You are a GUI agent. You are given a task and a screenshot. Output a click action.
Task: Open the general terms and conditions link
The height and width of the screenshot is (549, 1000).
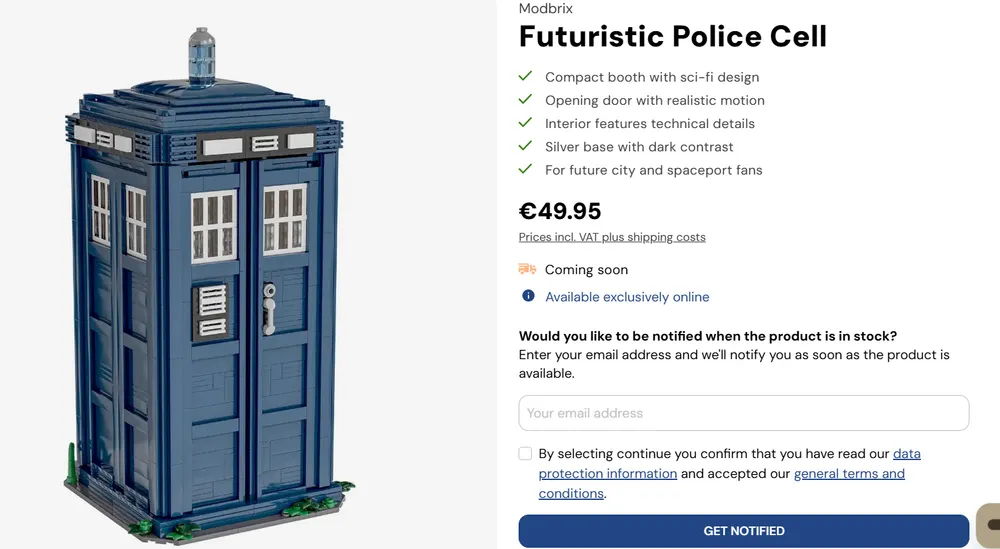point(722,483)
